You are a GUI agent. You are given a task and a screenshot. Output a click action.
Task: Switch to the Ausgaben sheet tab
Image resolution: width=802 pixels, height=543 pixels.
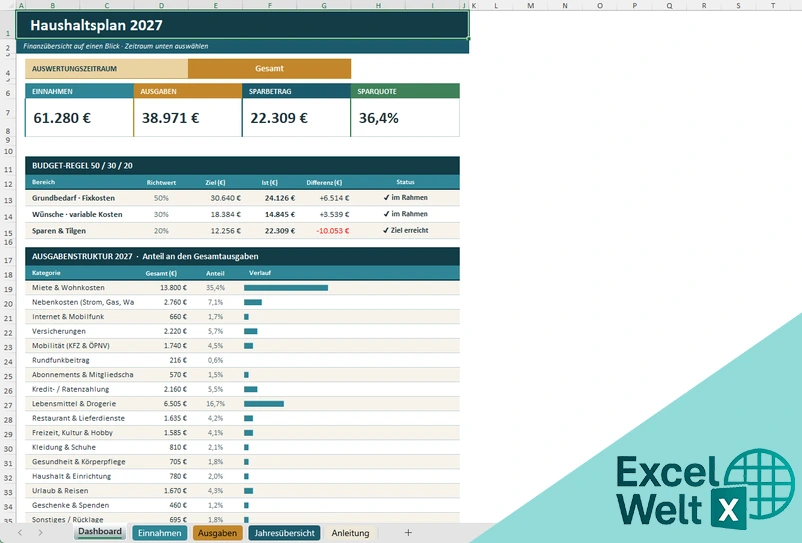tap(217, 533)
